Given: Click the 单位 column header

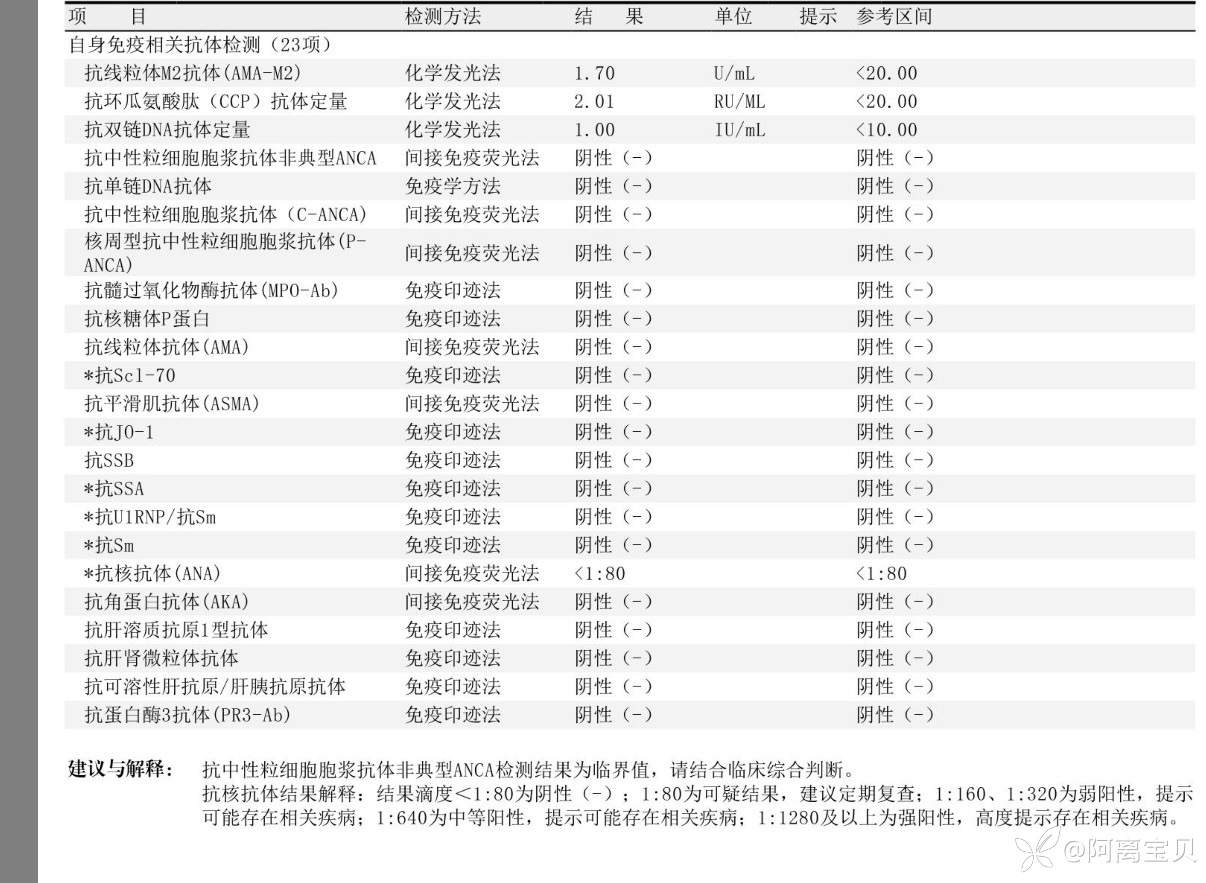Looking at the screenshot, I should pos(733,17).
